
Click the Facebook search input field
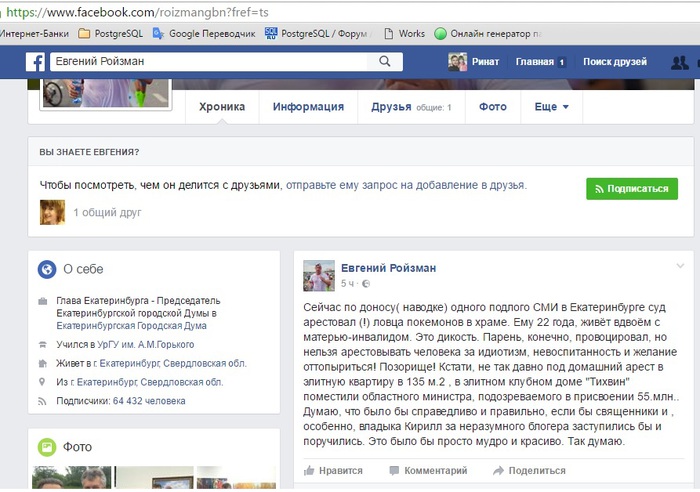point(208,62)
